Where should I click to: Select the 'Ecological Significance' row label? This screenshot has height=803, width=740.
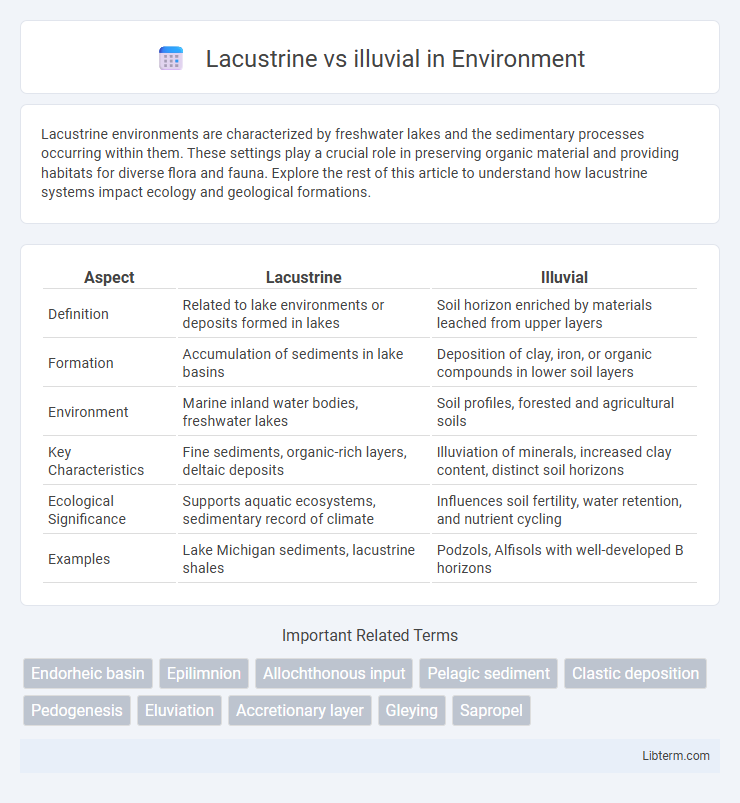tap(87, 510)
